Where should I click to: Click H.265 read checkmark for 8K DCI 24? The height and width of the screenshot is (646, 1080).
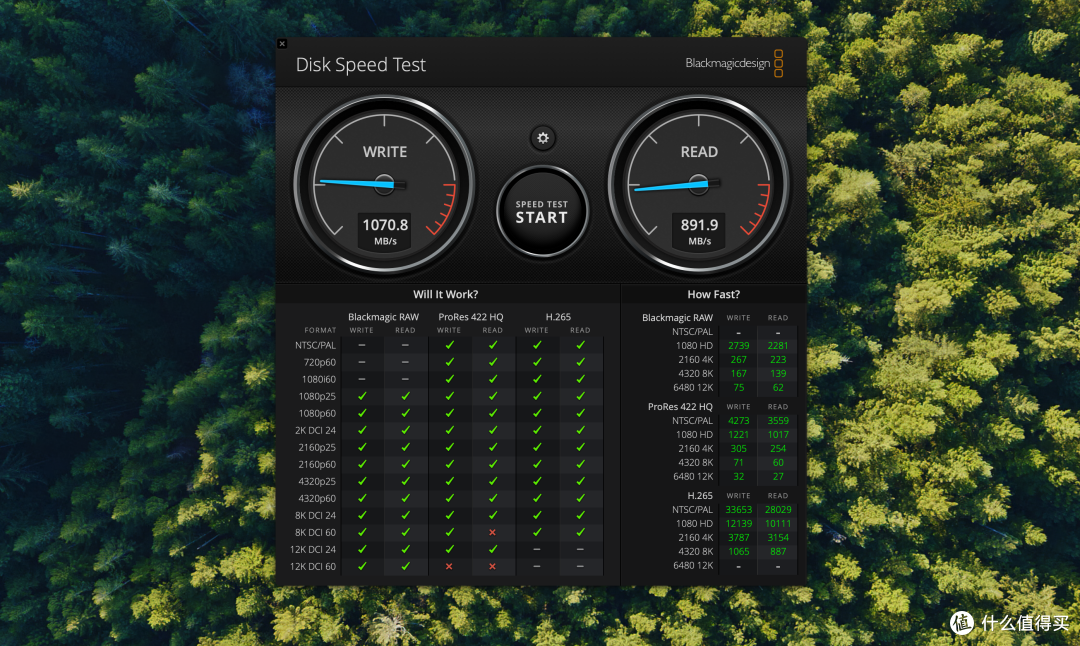580,515
